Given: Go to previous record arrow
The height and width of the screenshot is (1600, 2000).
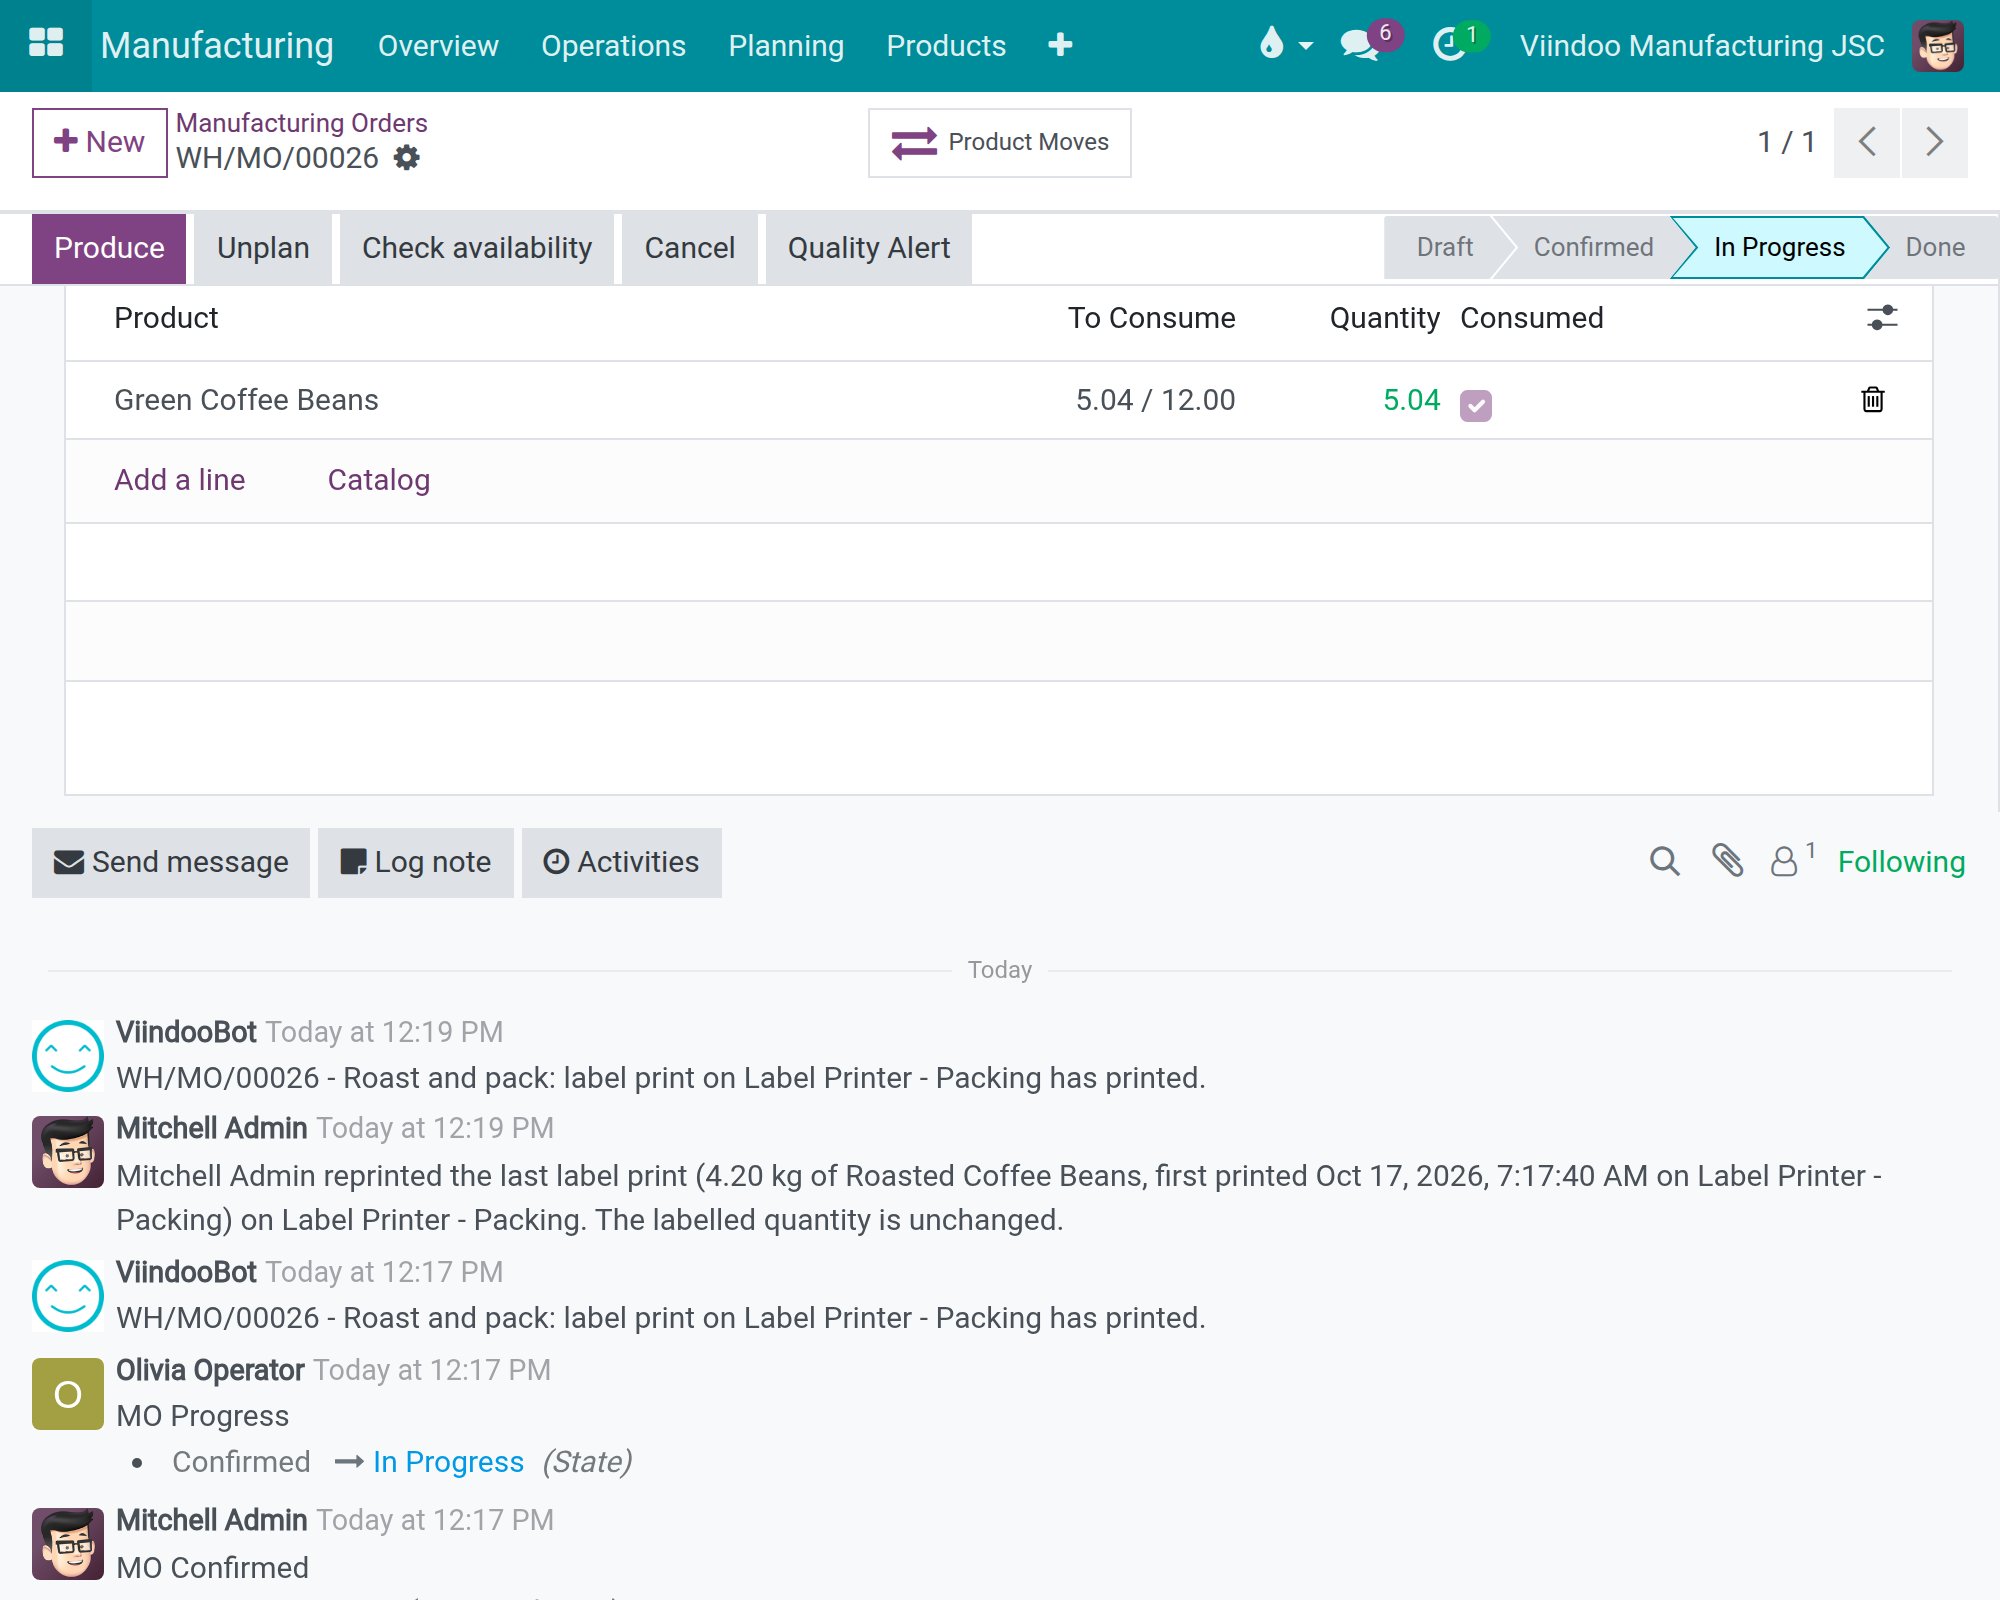Looking at the screenshot, I should (1866, 142).
